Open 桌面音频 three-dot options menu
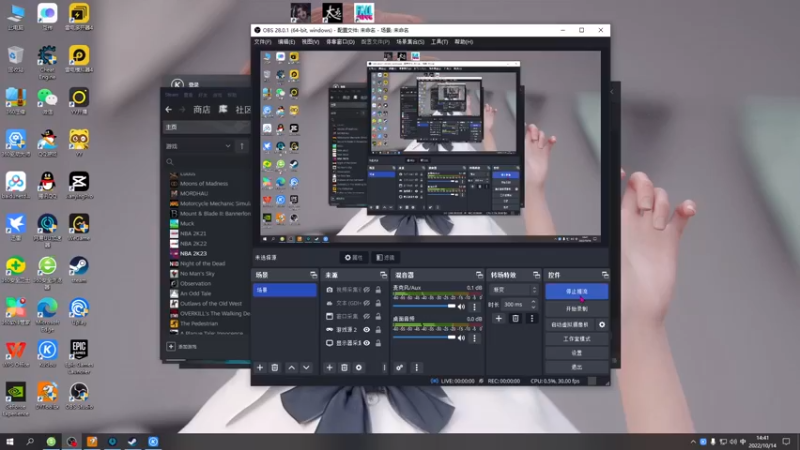 tap(474, 338)
